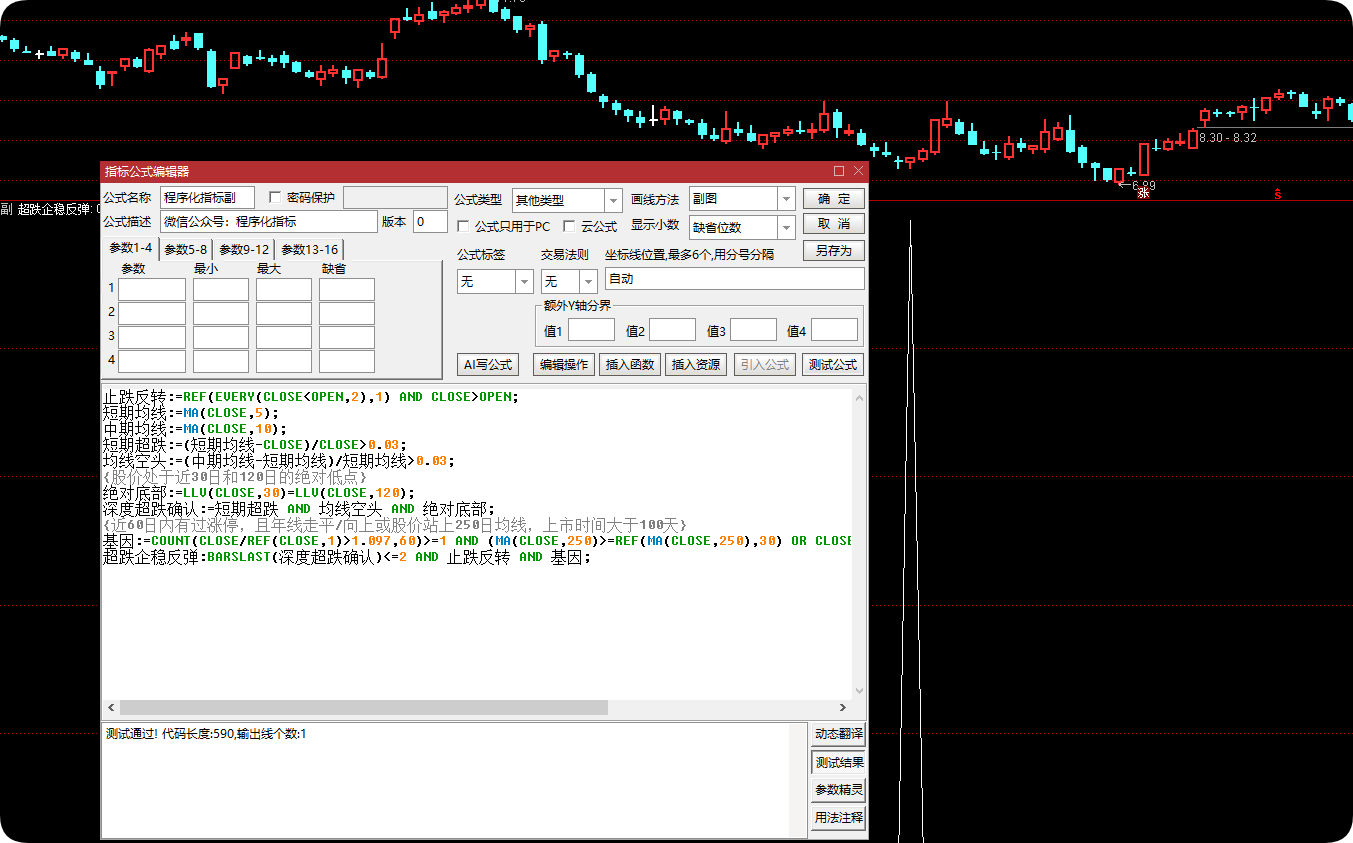Show the 动态翻译 panel

(838, 733)
